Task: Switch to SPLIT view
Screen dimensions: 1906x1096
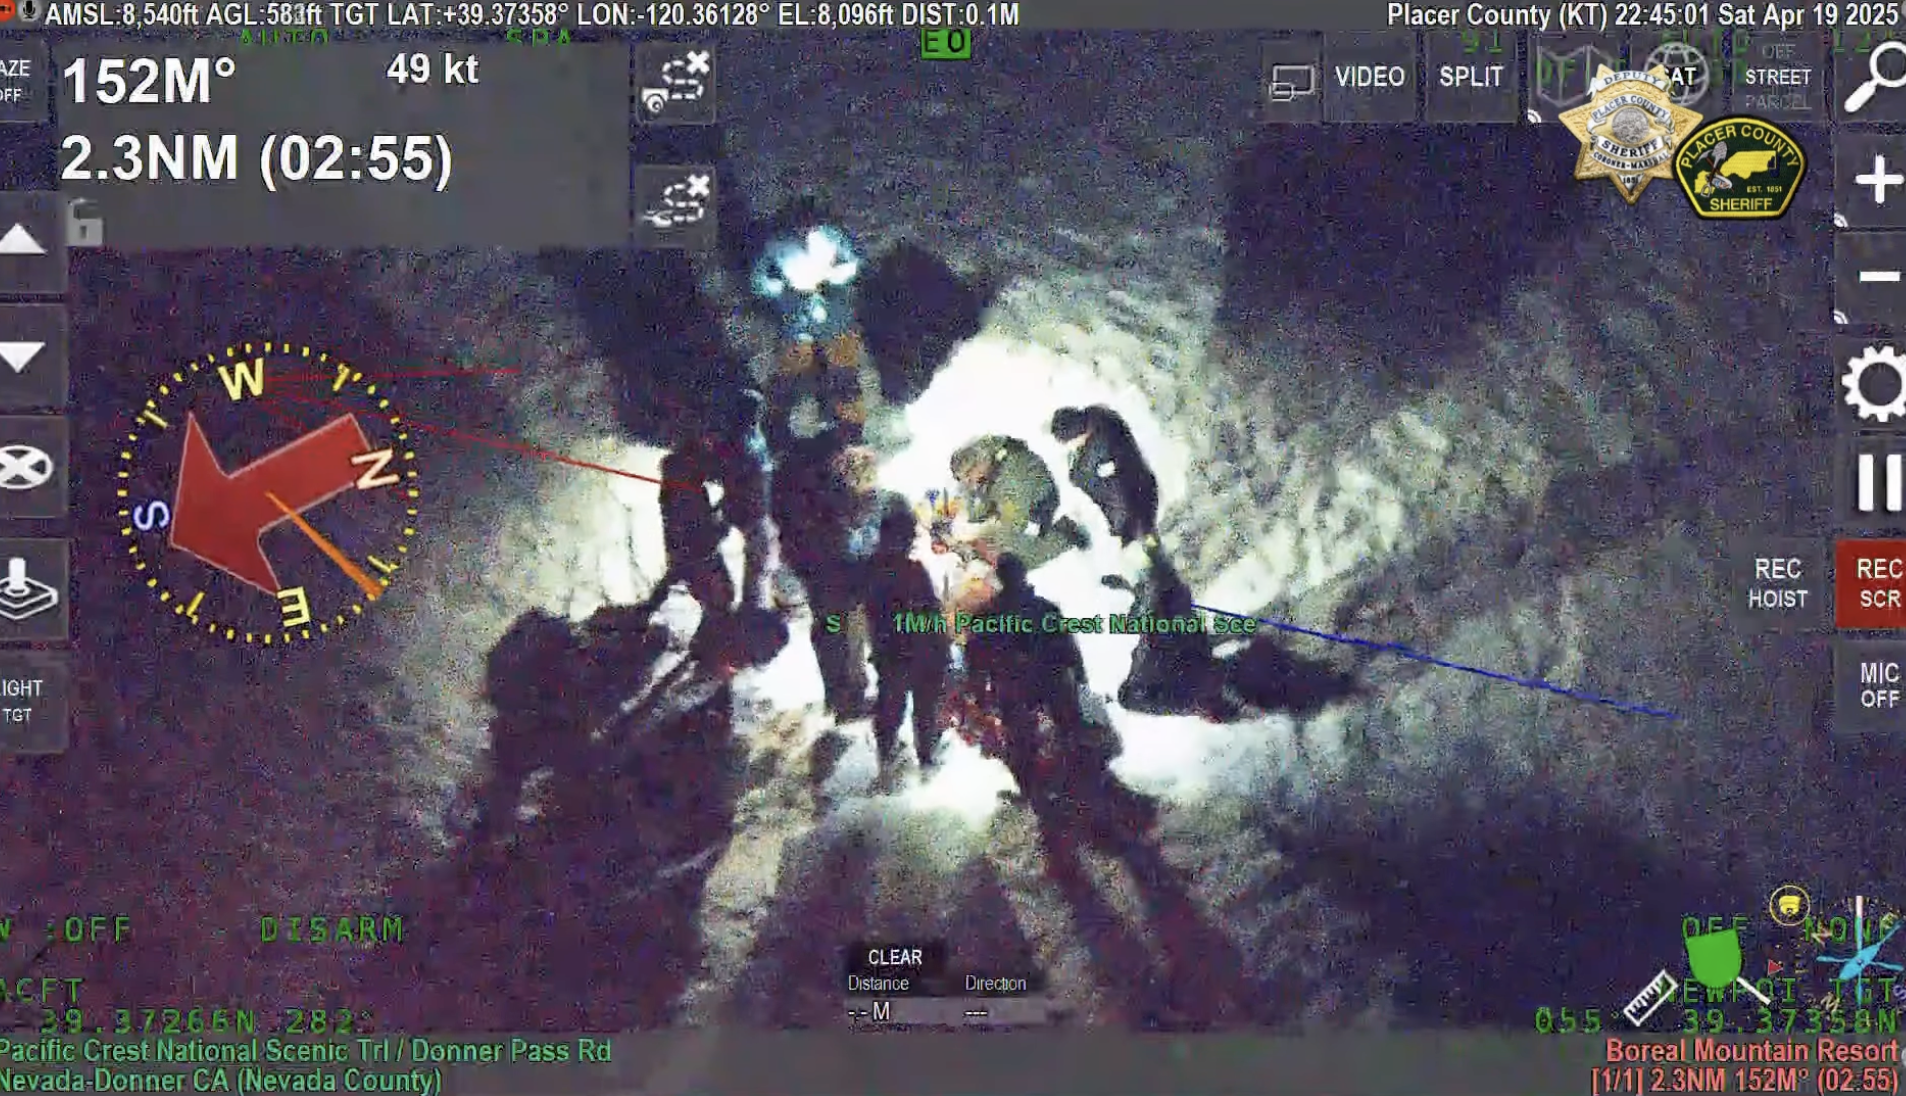Action: click(x=1469, y=75)
